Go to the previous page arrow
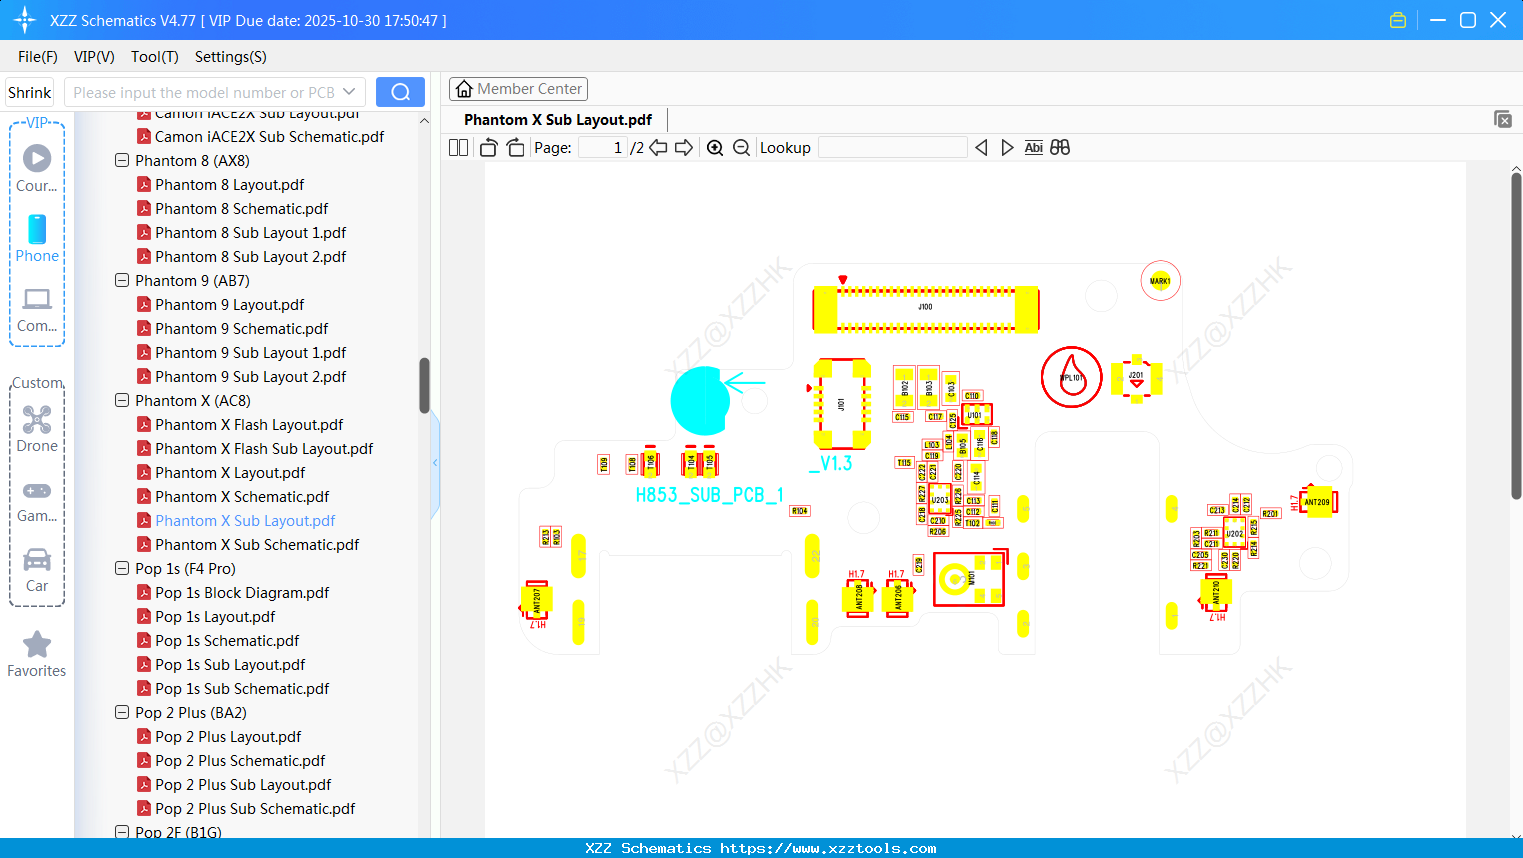The height and width of the screenshot is (858, 1523). coord(658,148)
